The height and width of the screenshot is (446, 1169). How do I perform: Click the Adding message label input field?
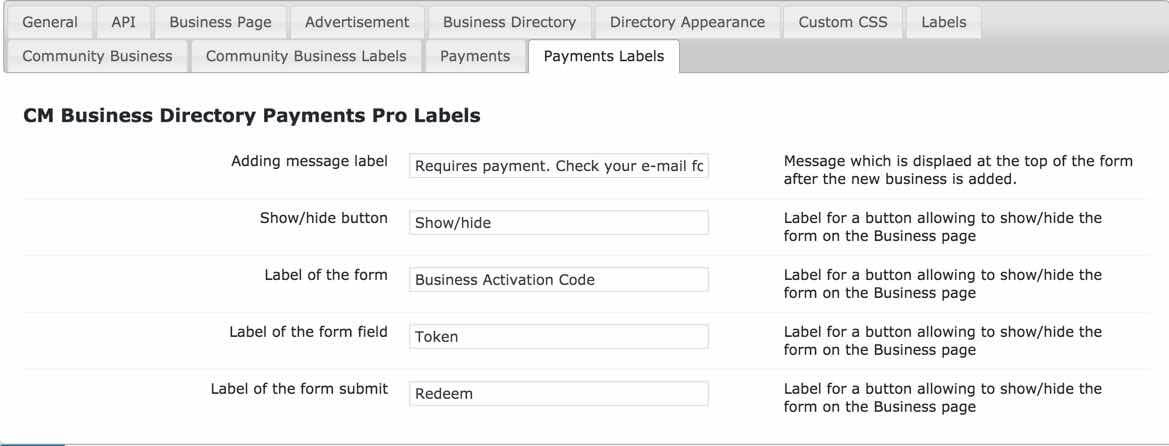pos(559,167)
